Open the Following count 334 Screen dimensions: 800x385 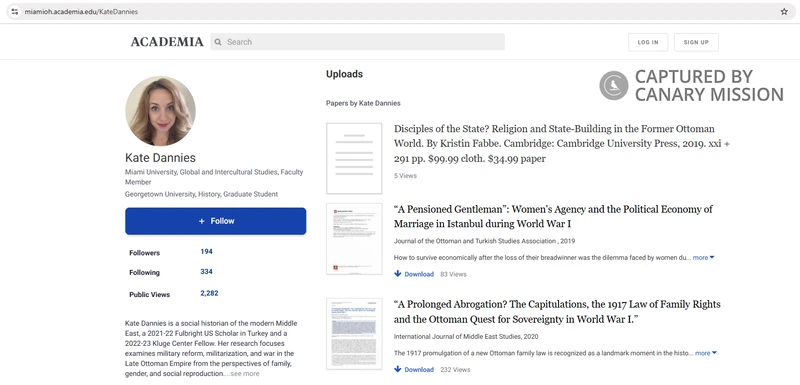coord(206,271)
